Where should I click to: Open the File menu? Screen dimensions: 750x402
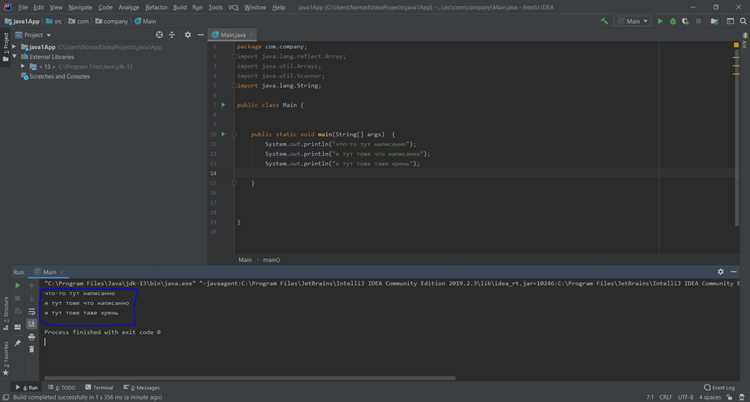(23, 8)
